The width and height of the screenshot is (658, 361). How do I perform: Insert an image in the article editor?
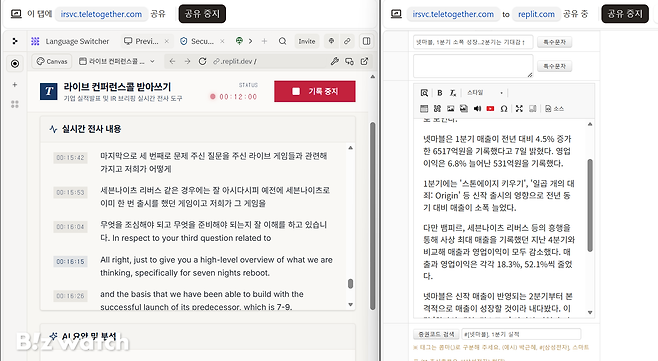[451, 108]
